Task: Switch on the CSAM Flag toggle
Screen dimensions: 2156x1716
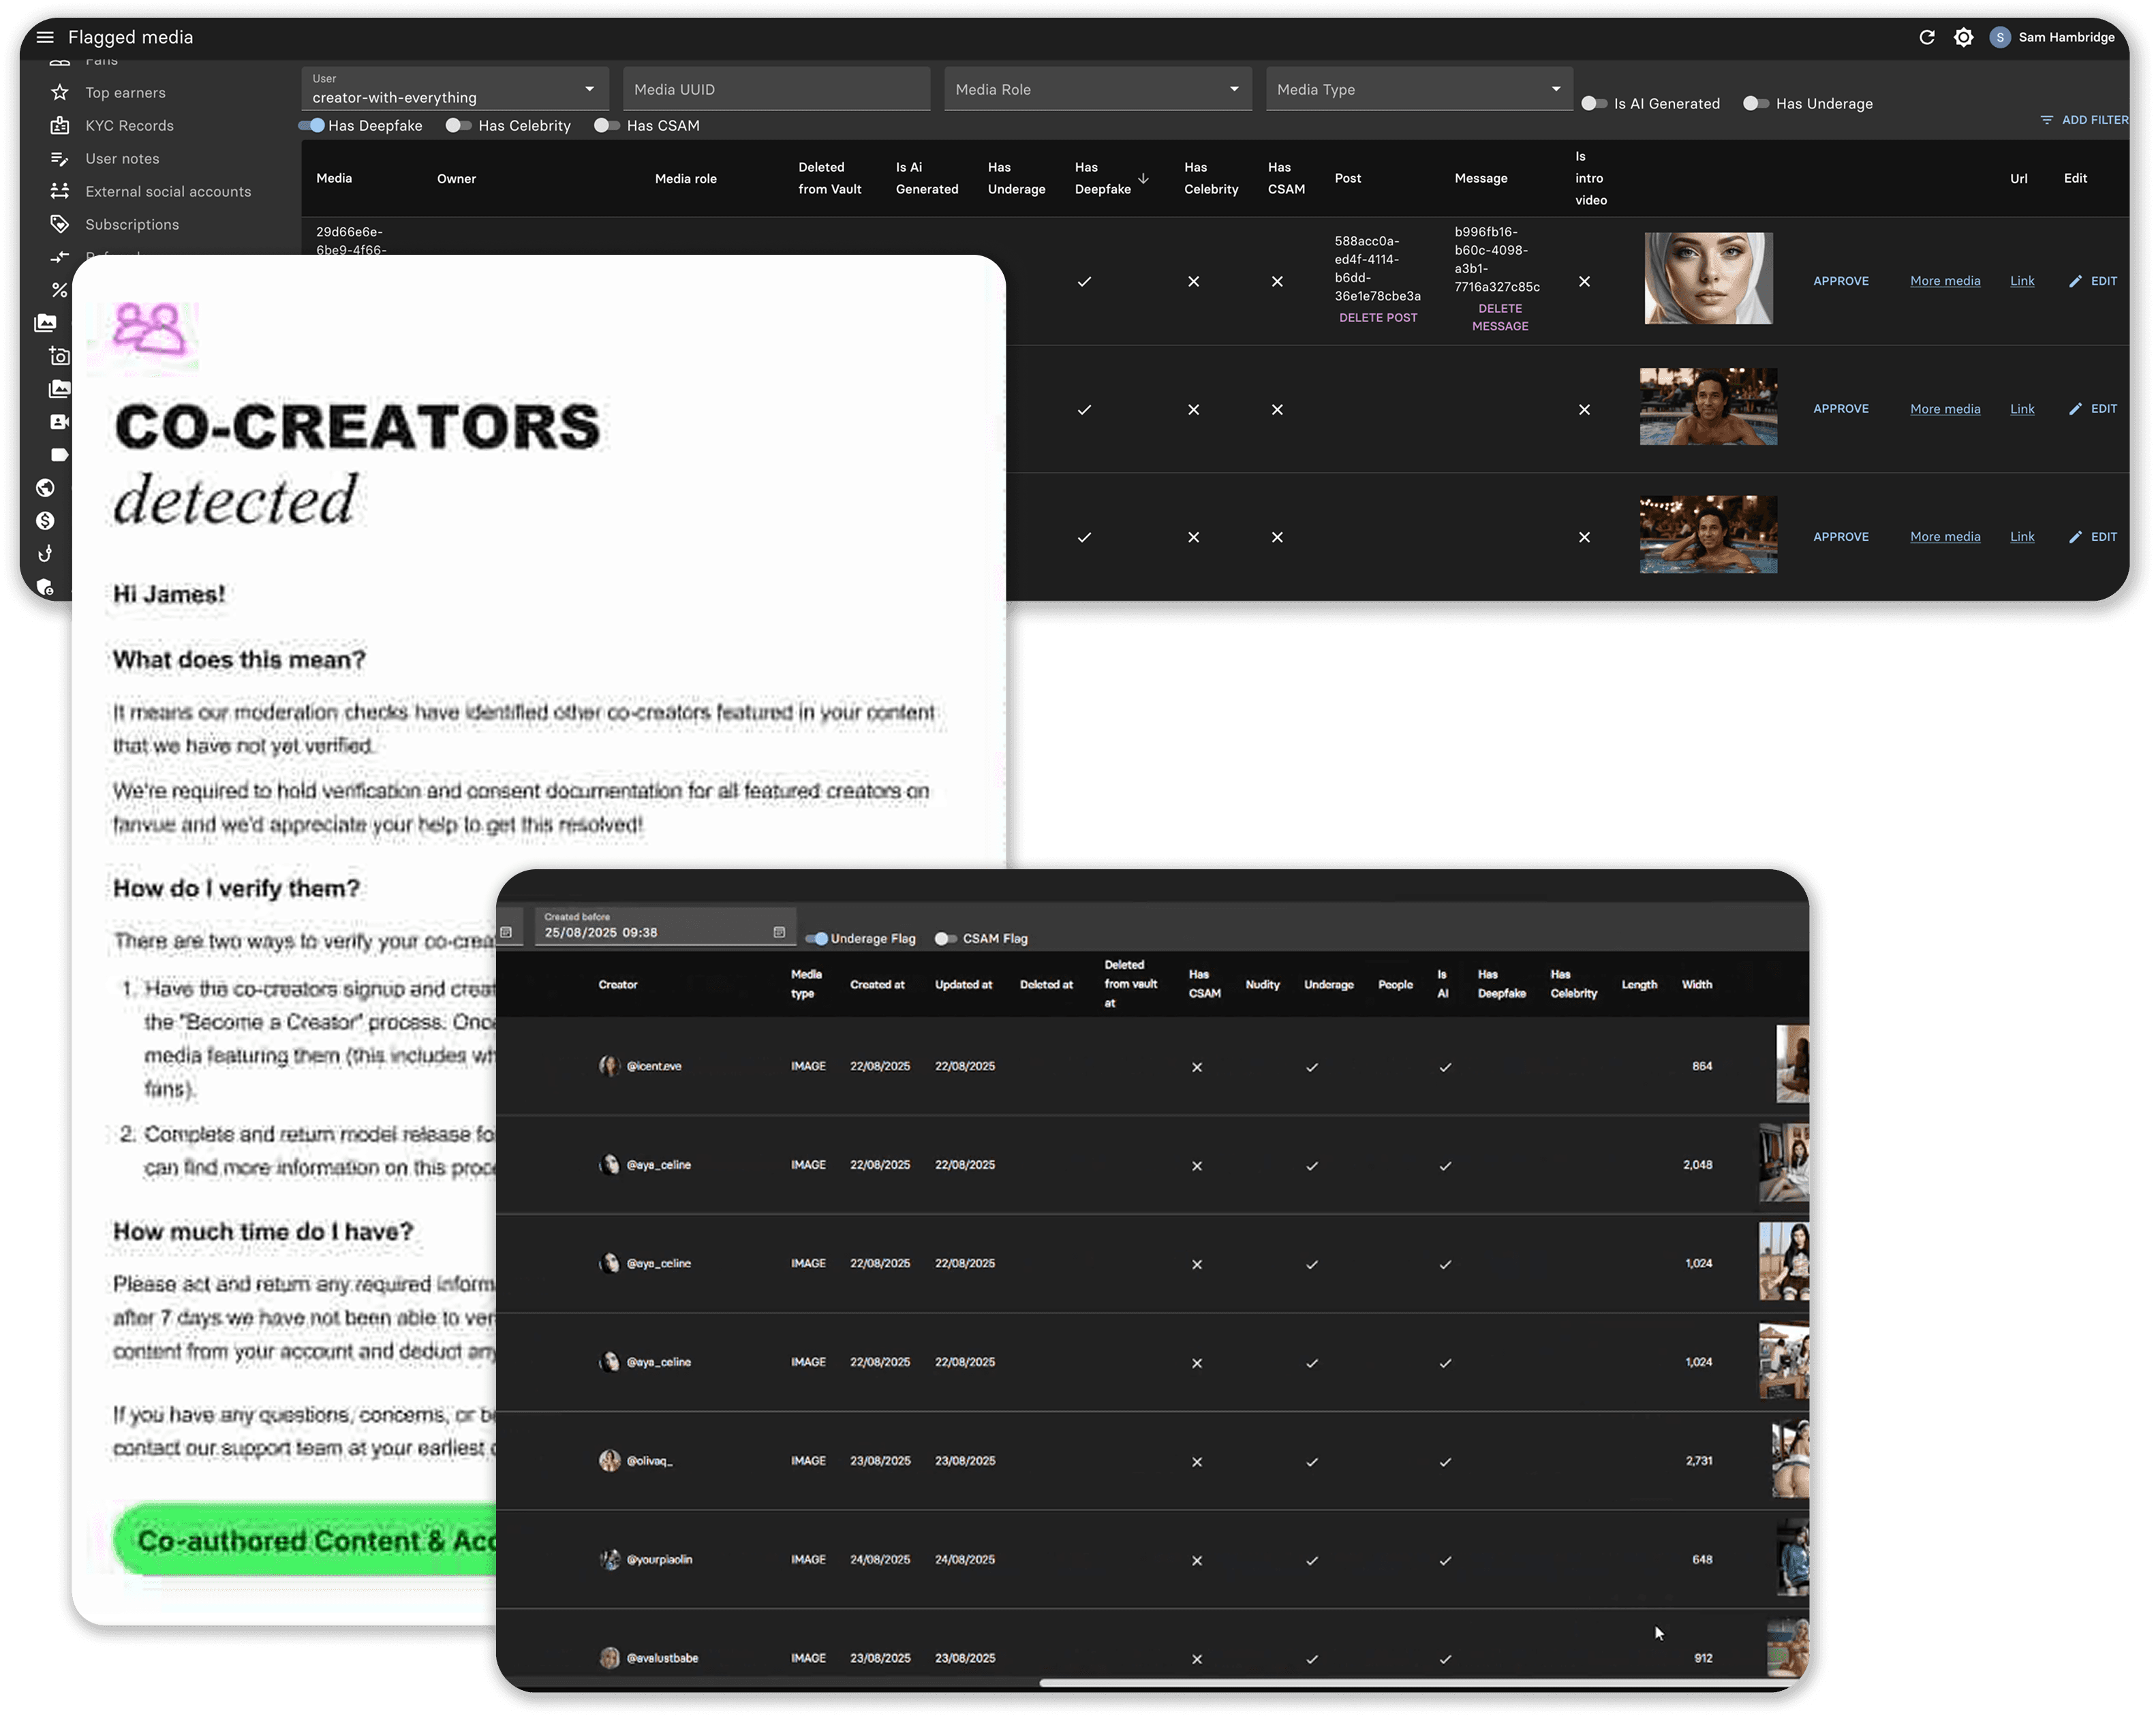Action: [x=945, y=938]
